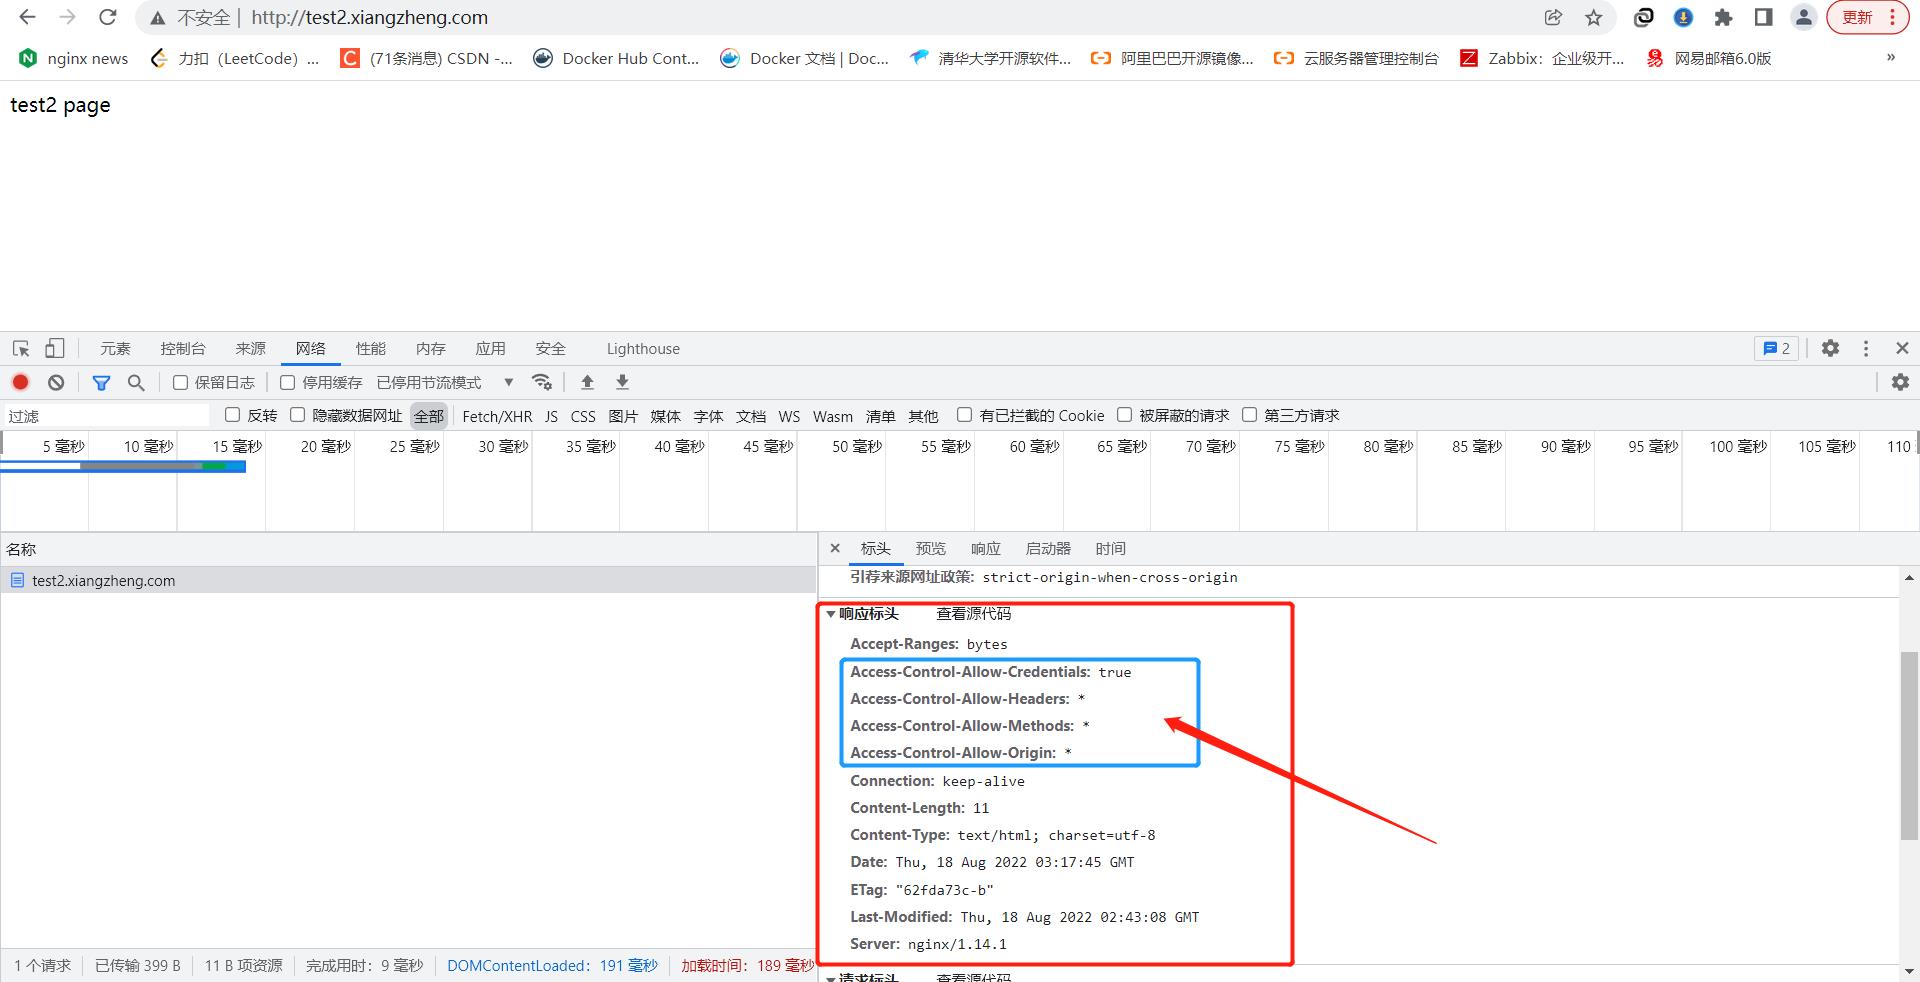Check the 停用缓存 option
This screenshot has width=1920, height=982.
(287, 382)
